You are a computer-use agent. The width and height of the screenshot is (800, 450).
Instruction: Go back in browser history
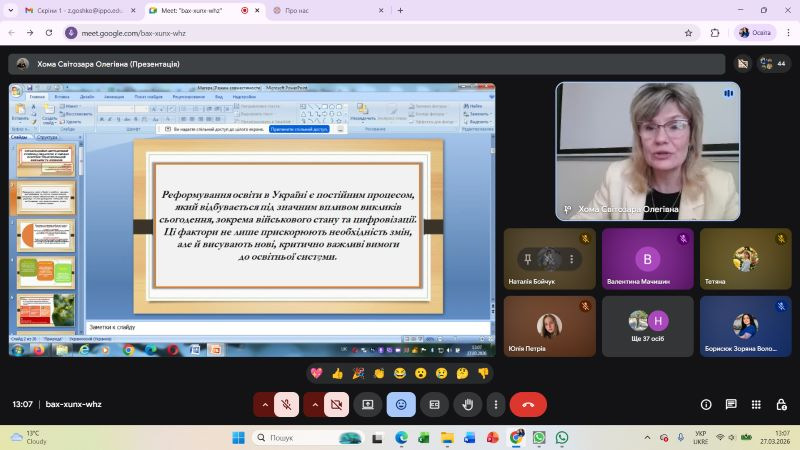[x=12, y=33]
